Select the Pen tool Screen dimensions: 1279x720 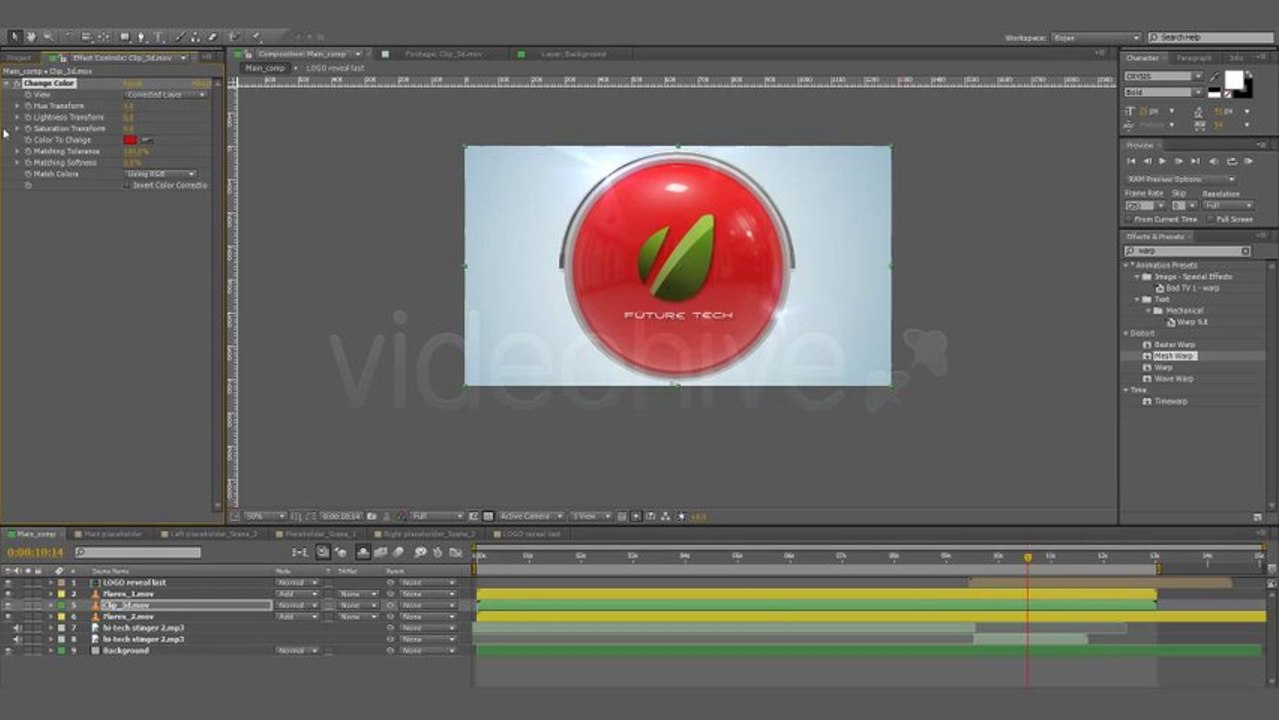141,37
